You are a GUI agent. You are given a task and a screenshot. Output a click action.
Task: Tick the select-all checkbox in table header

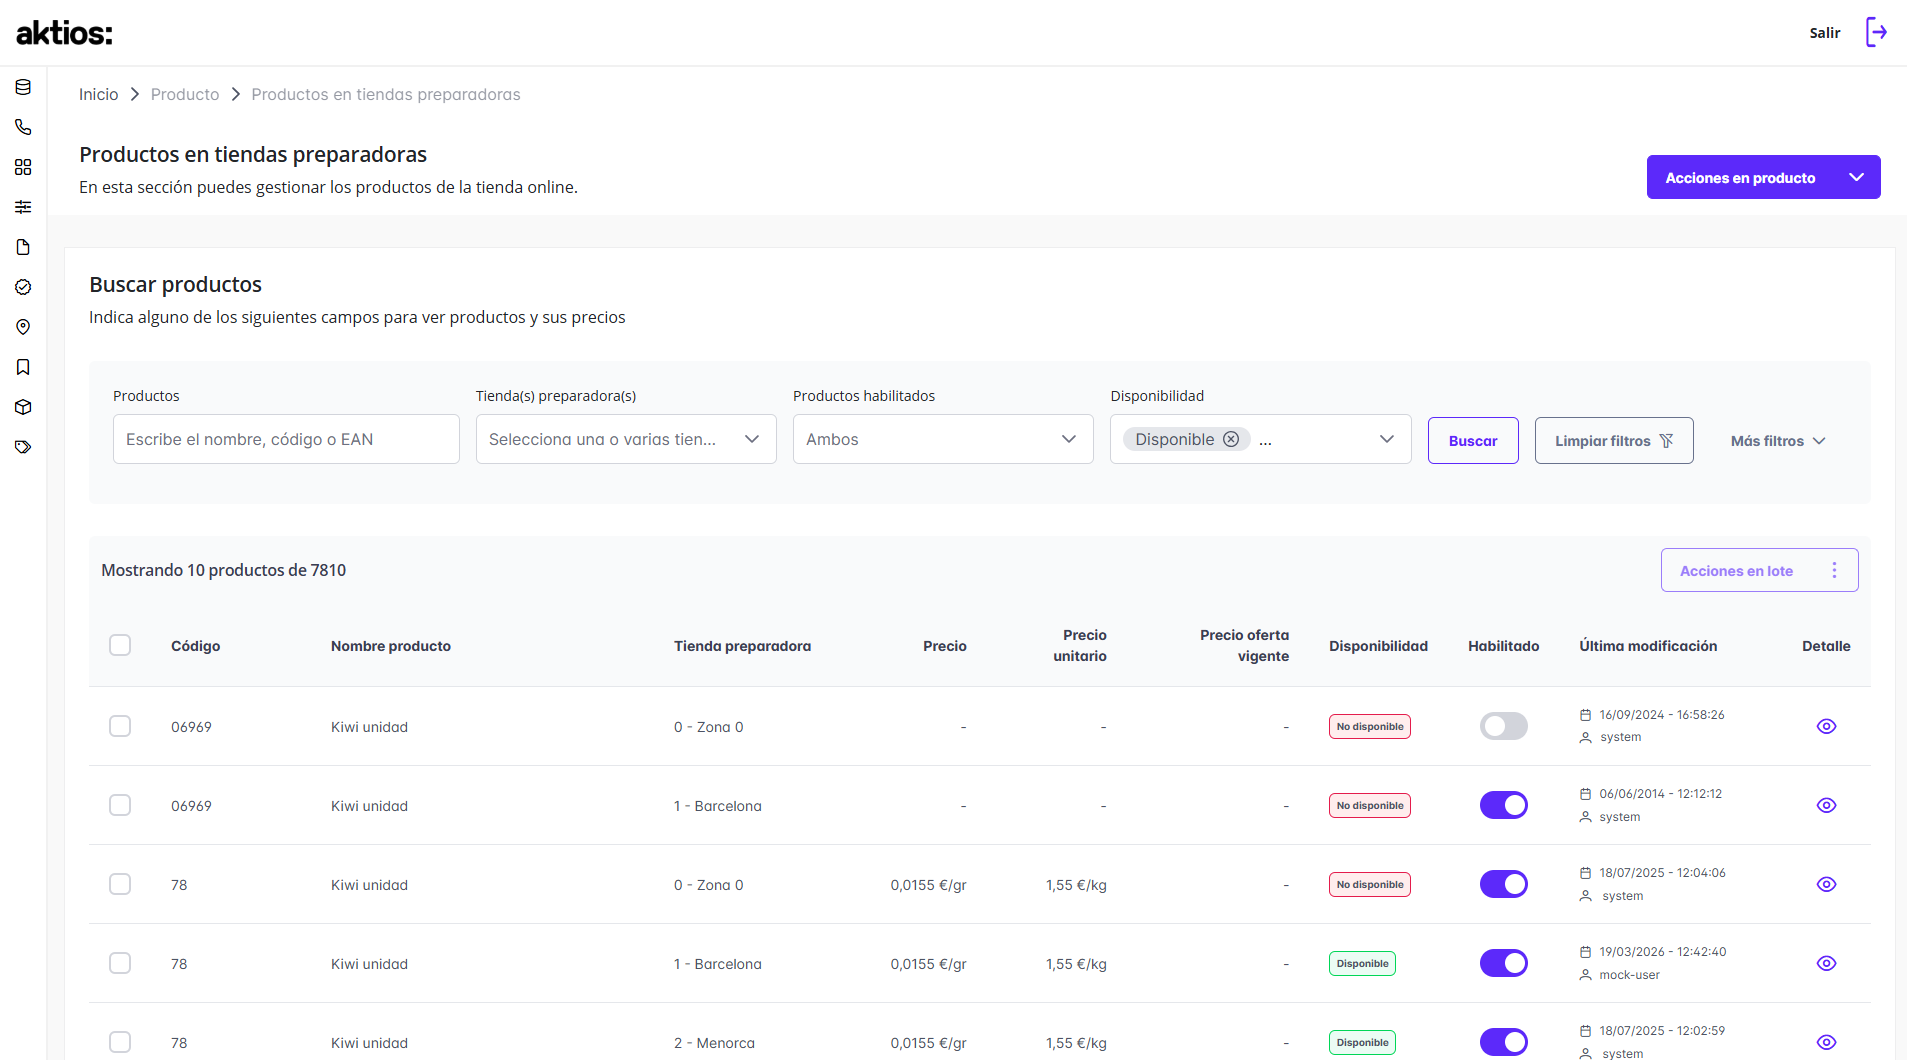[120, 645]
